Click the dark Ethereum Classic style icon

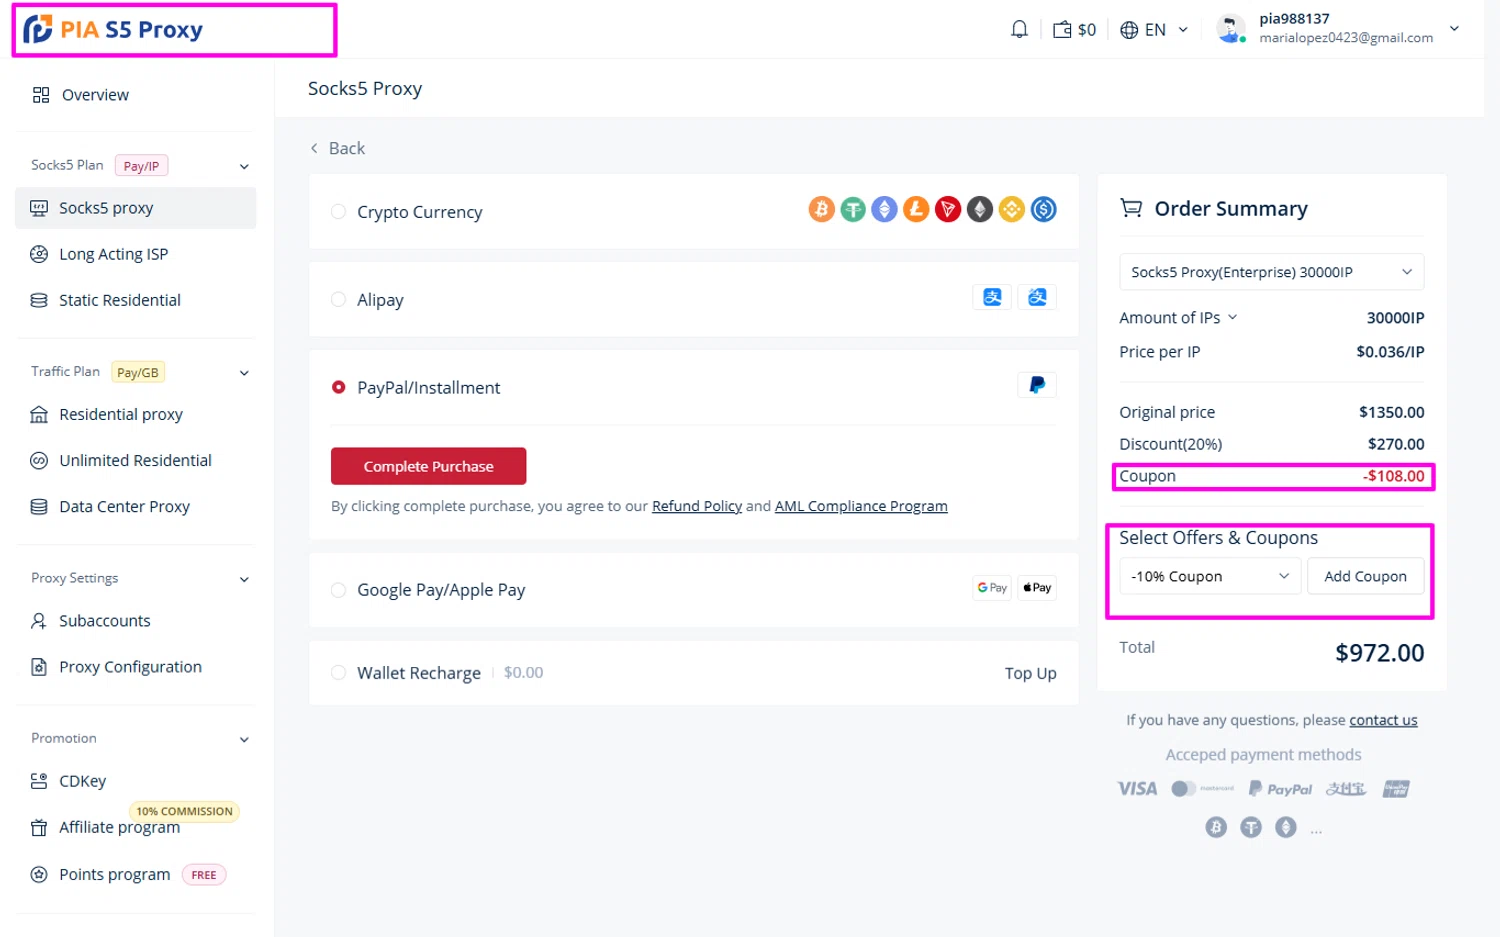pyautogui.click(x=980, y=209)
